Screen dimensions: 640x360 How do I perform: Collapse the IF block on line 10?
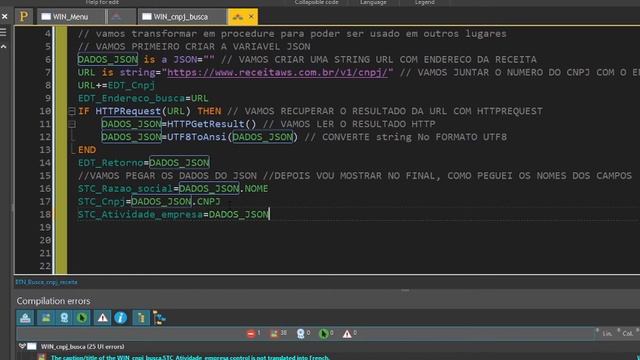pos(72,111)
